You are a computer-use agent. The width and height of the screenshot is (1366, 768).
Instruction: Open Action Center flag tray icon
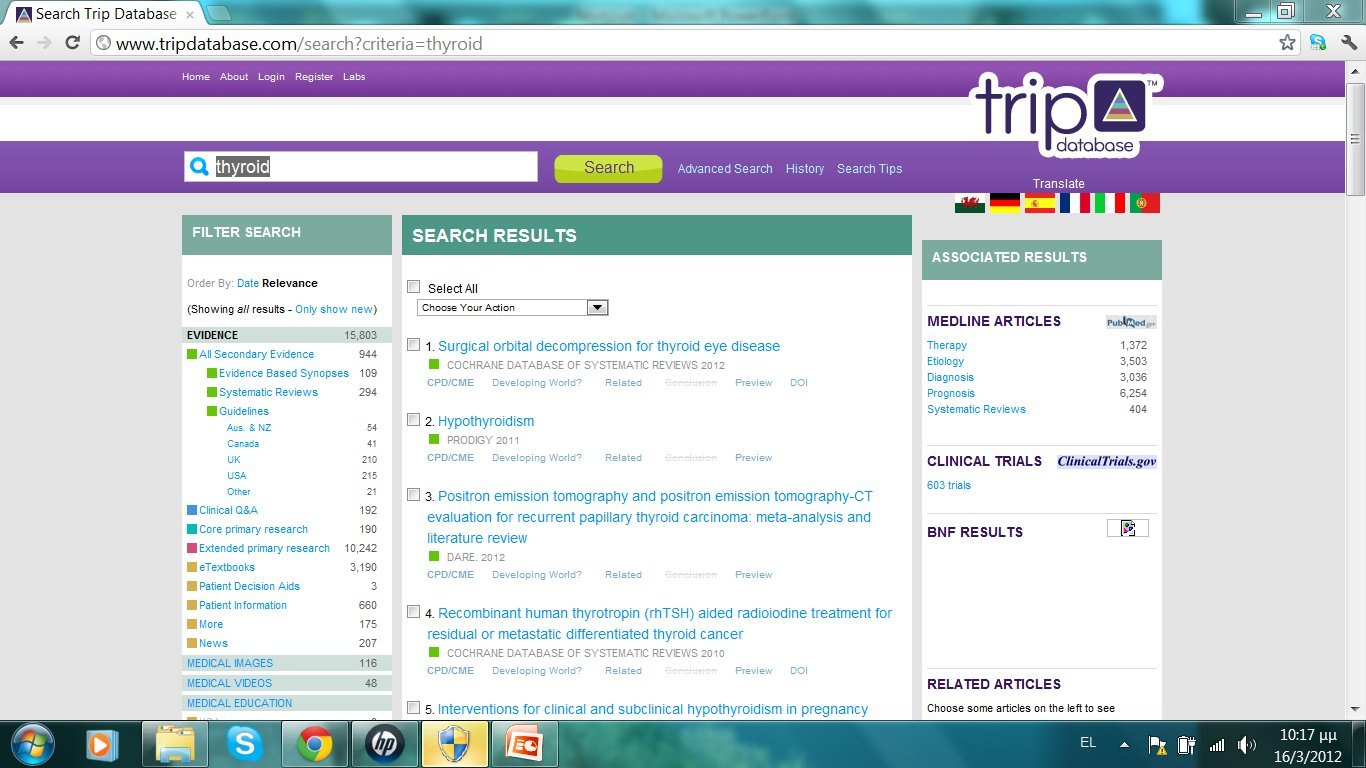click(x=1158, y=744)
